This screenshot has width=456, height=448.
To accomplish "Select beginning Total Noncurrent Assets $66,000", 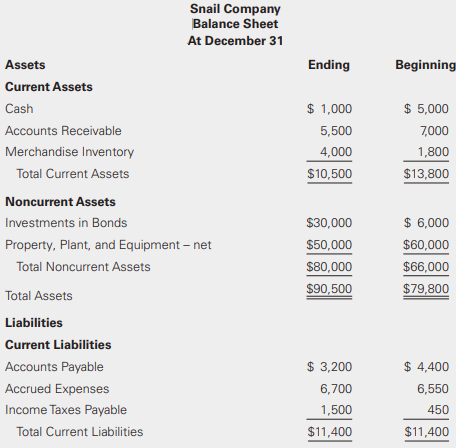I will click(426, 267).
